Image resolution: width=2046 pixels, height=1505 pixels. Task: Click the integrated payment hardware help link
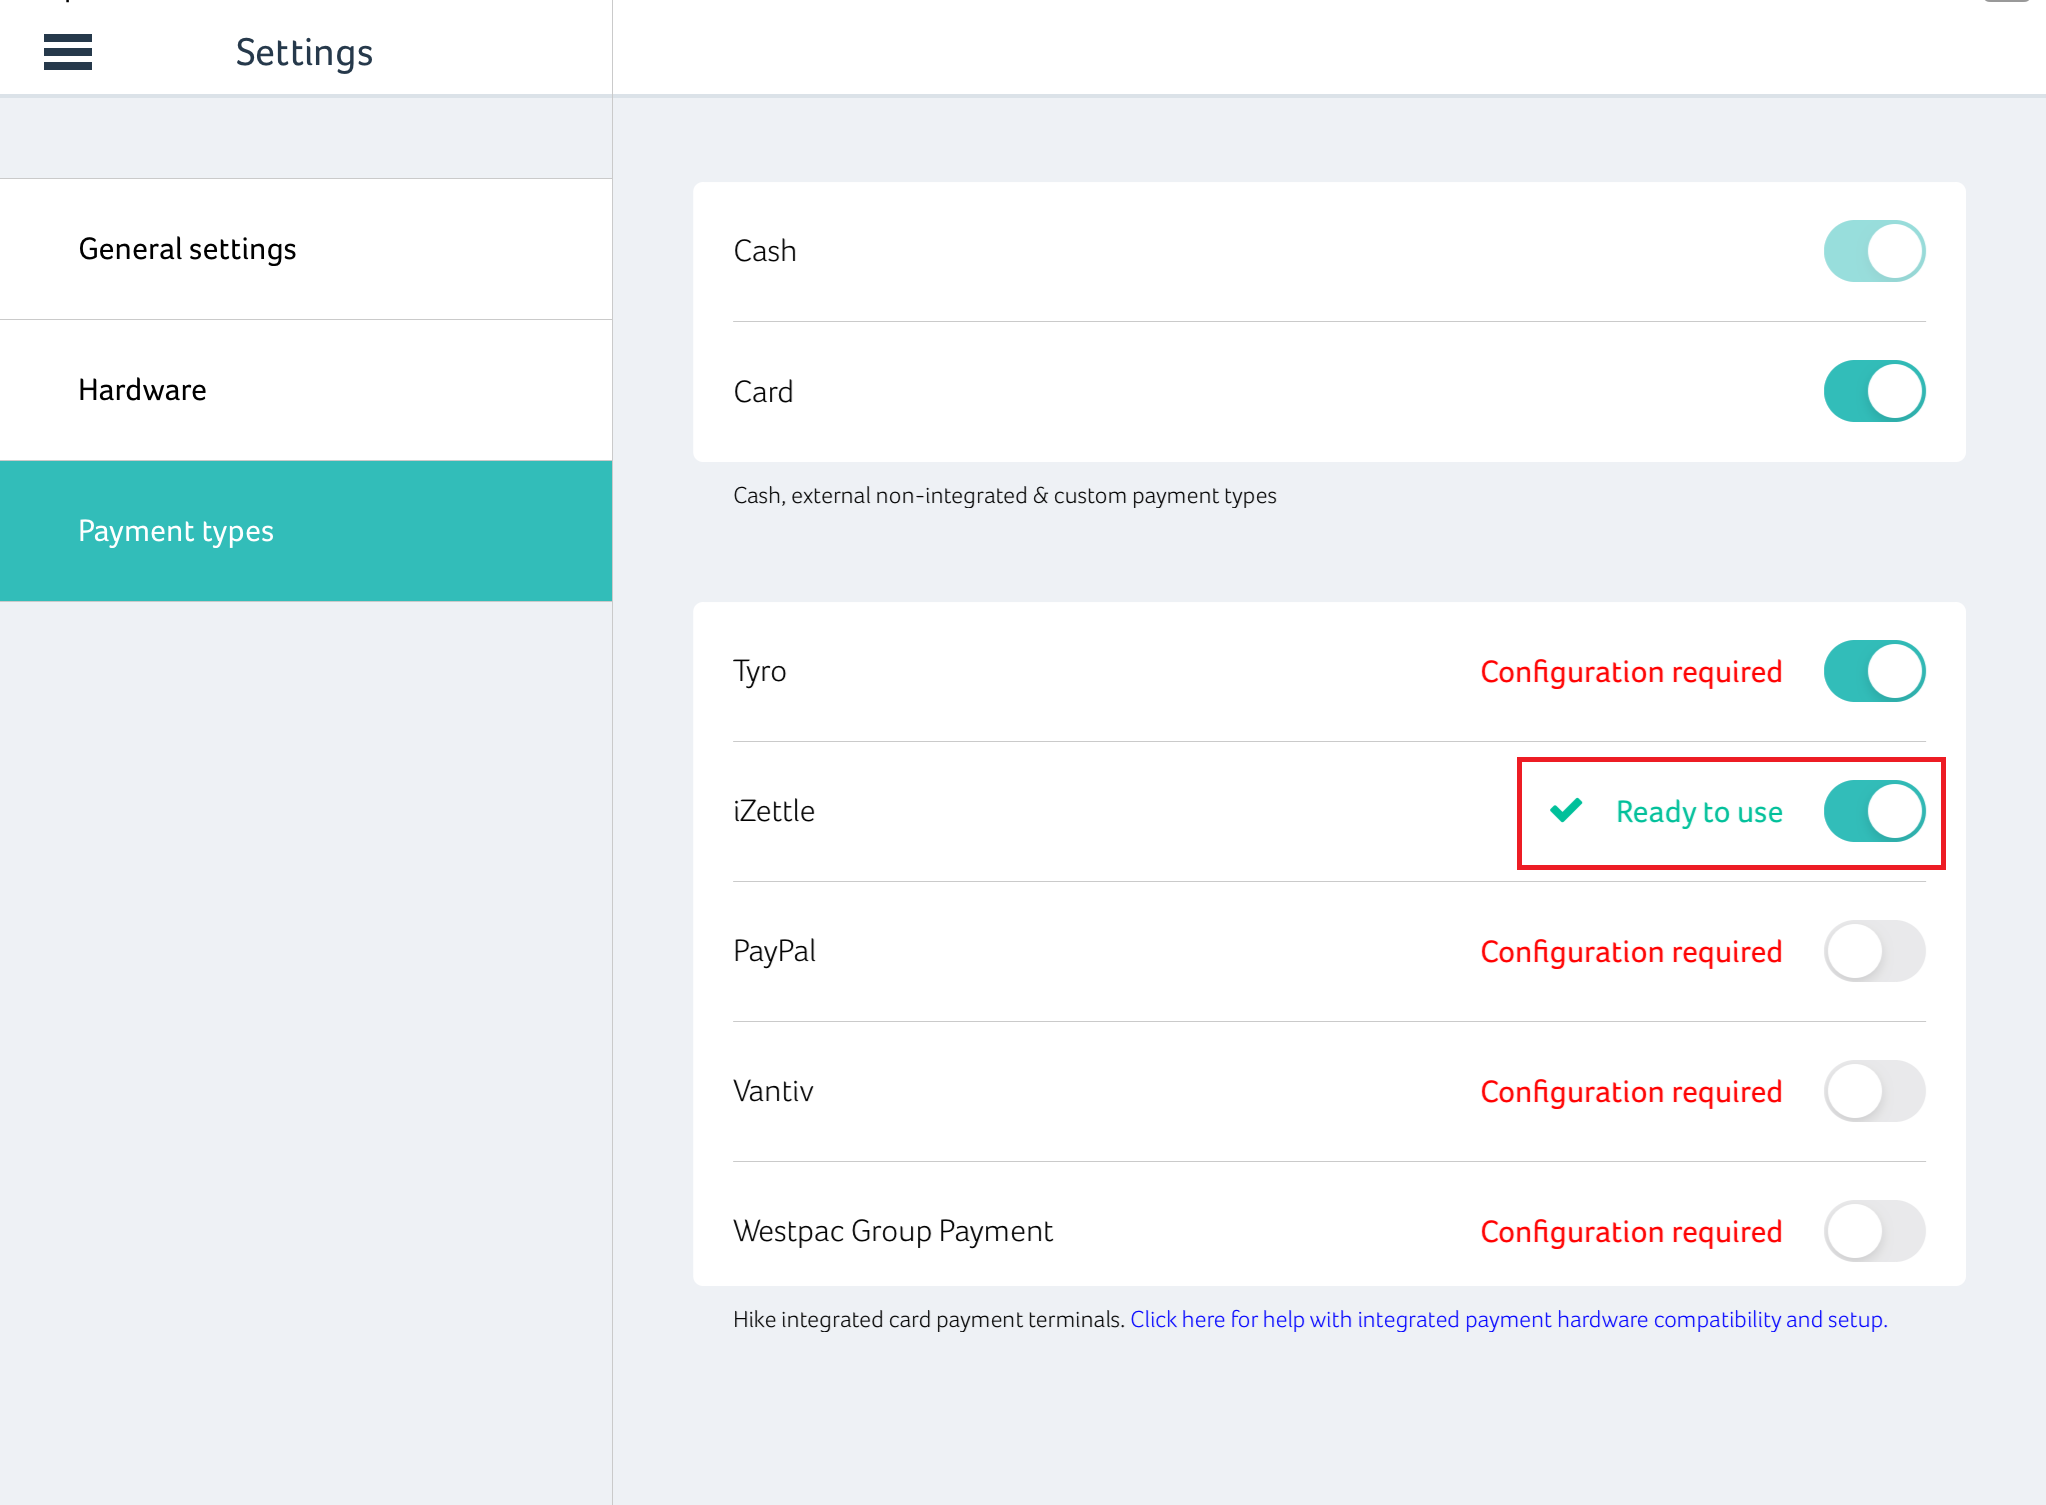point(1508,1320)
